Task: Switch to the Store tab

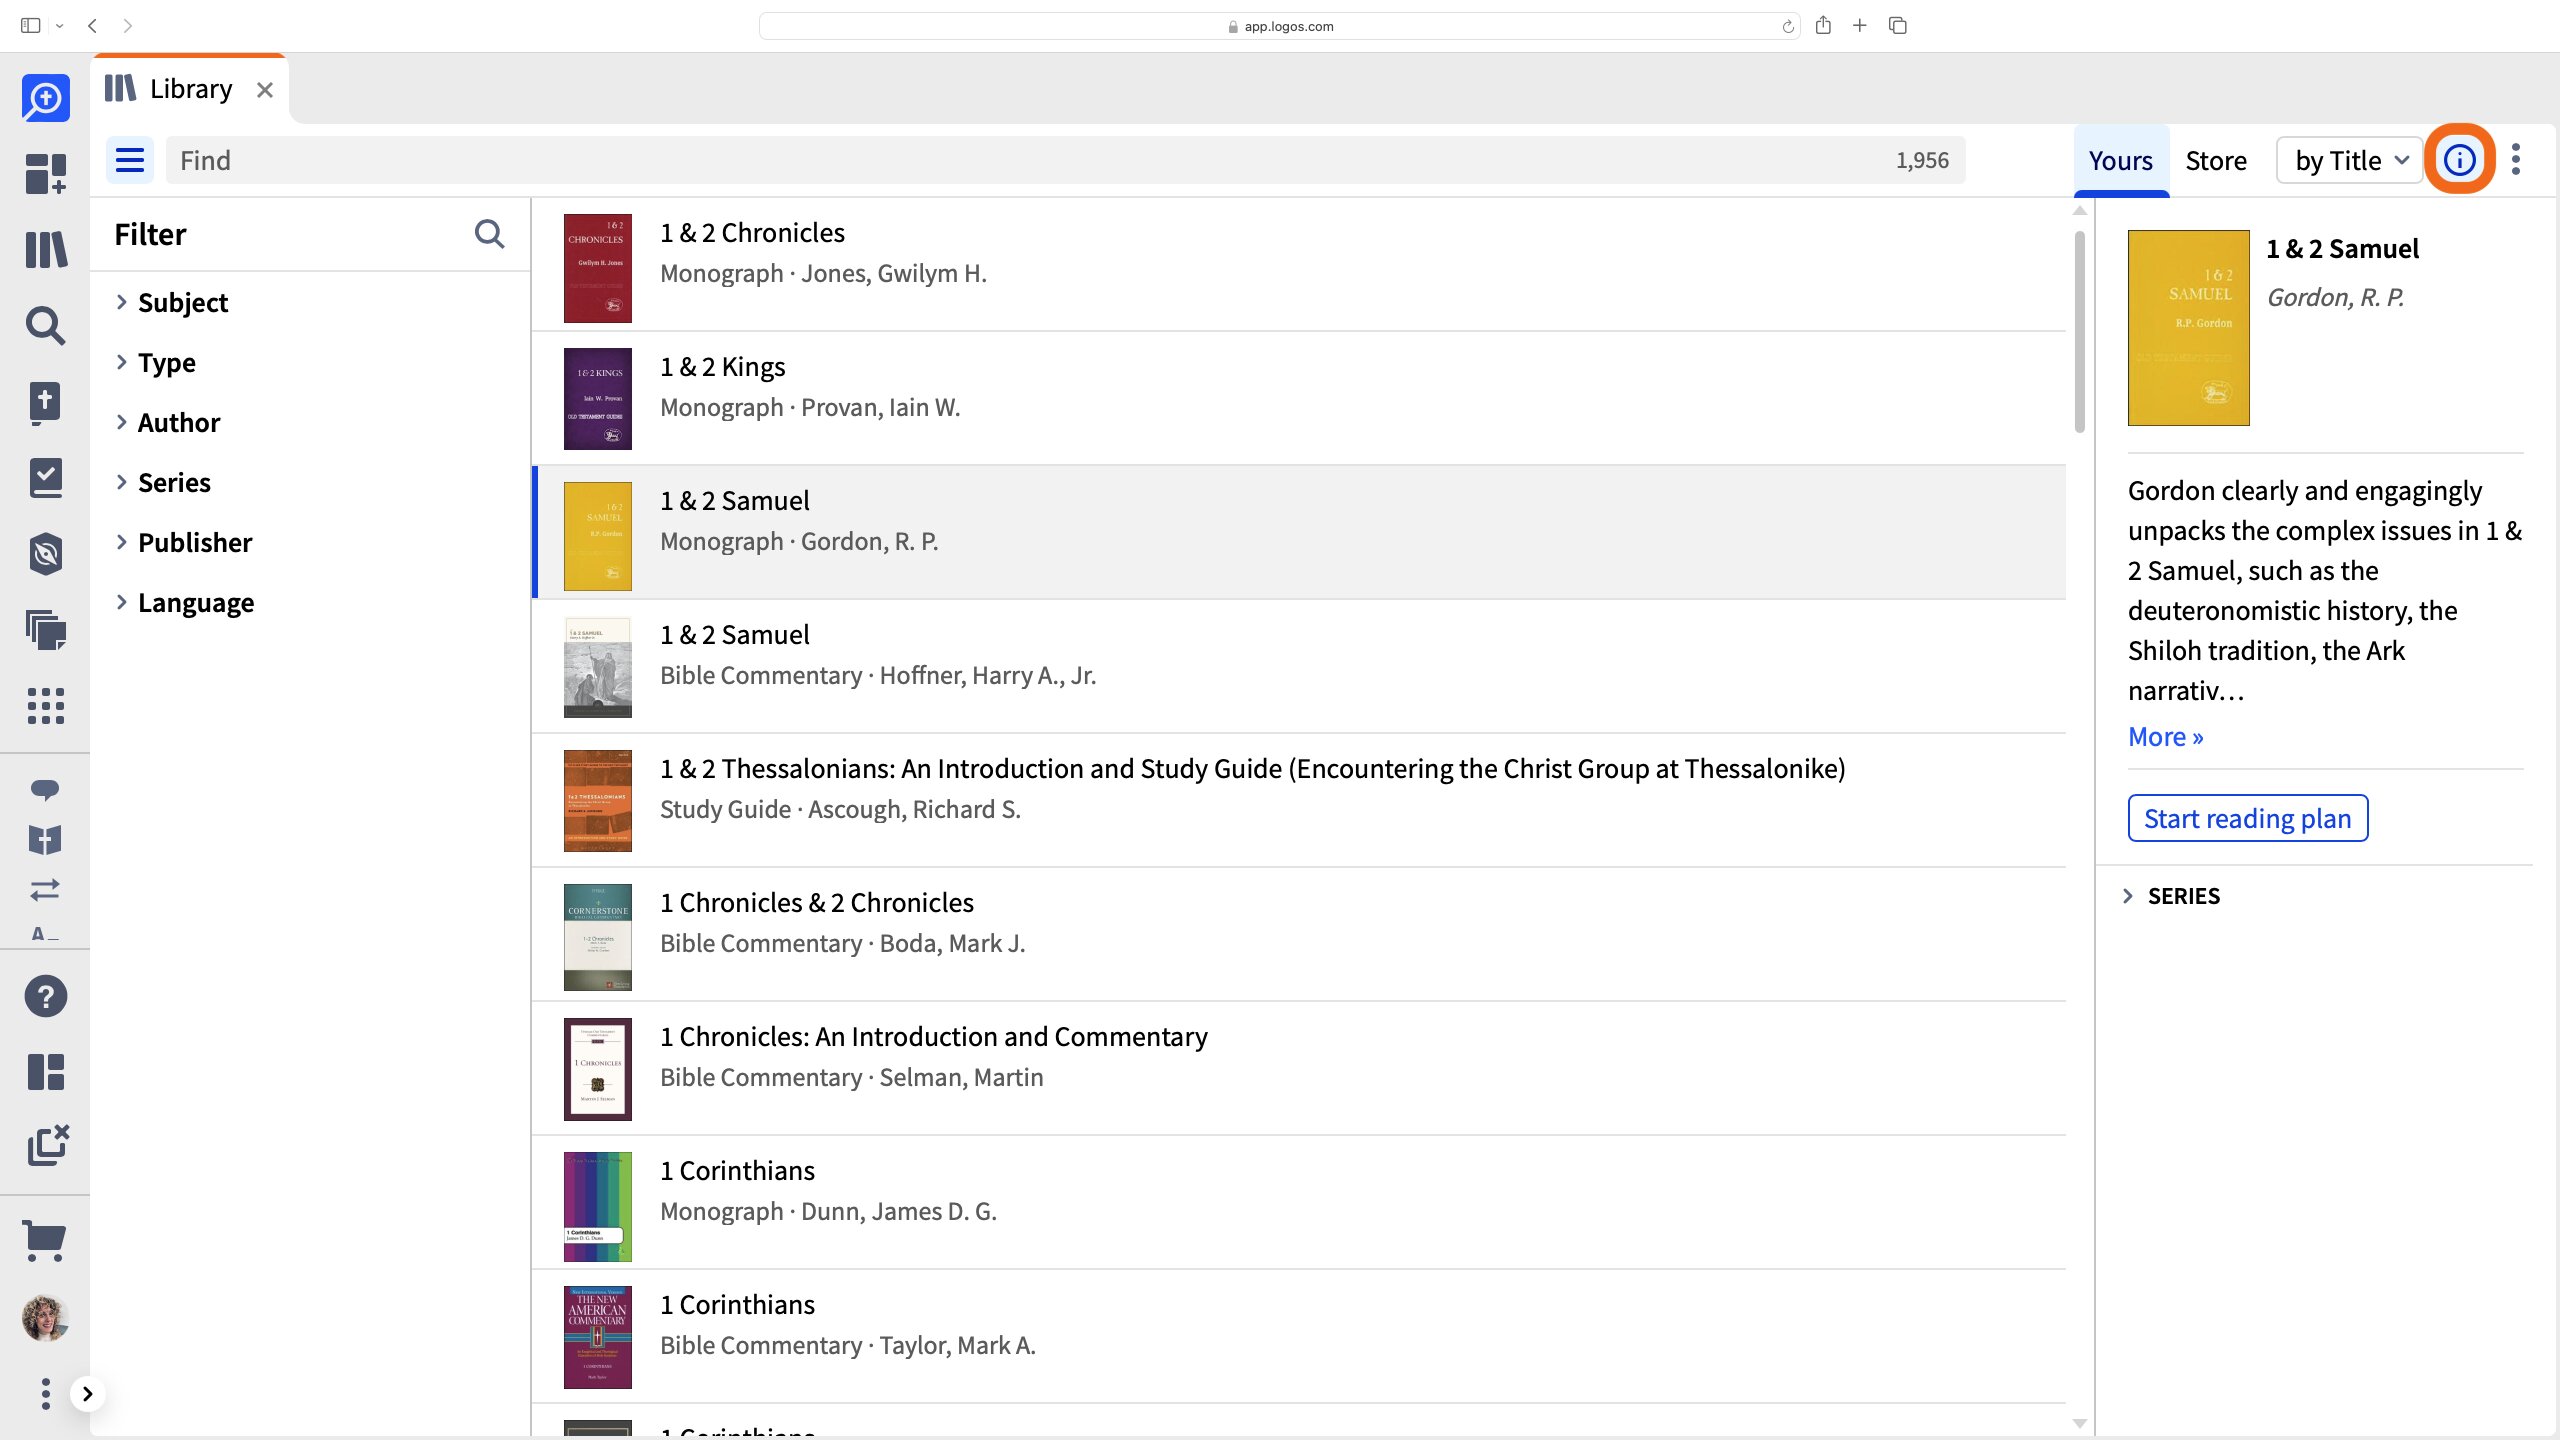Action: [2216, 160]
